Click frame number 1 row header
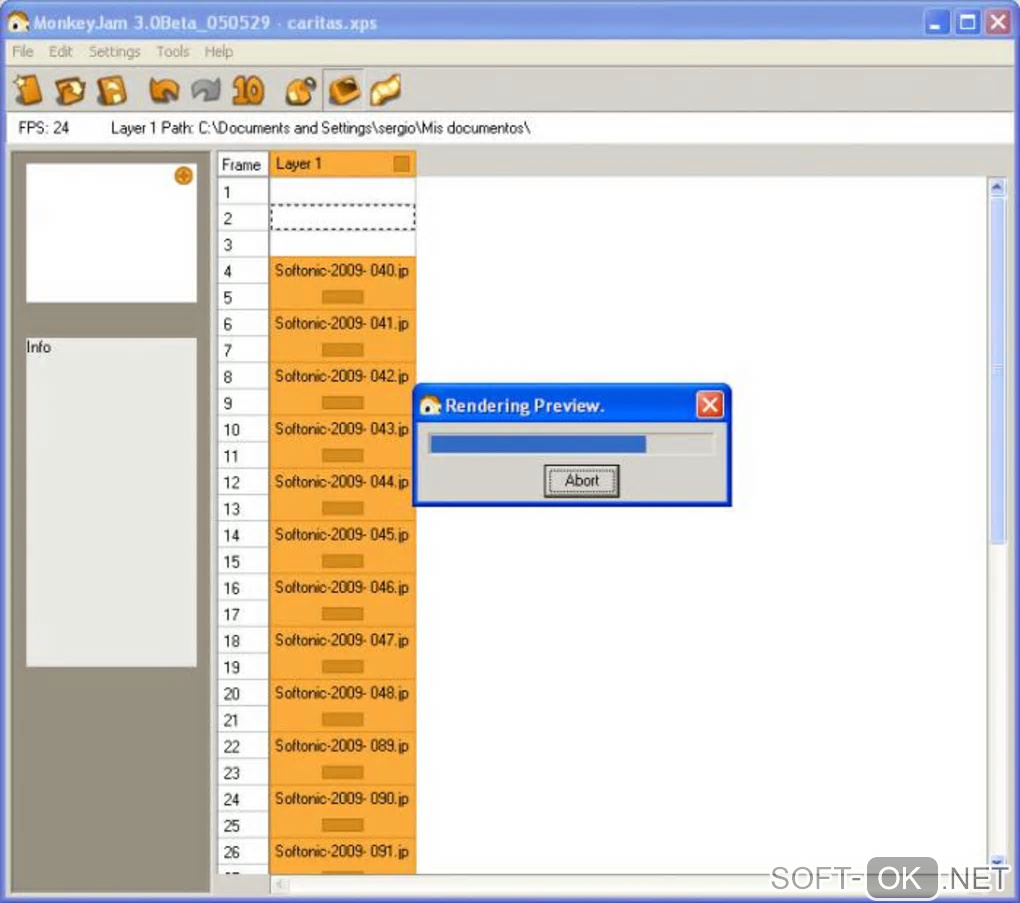The width and height of the screenshot is (1020, 903). pyautogui.click(x=243, y=192)
